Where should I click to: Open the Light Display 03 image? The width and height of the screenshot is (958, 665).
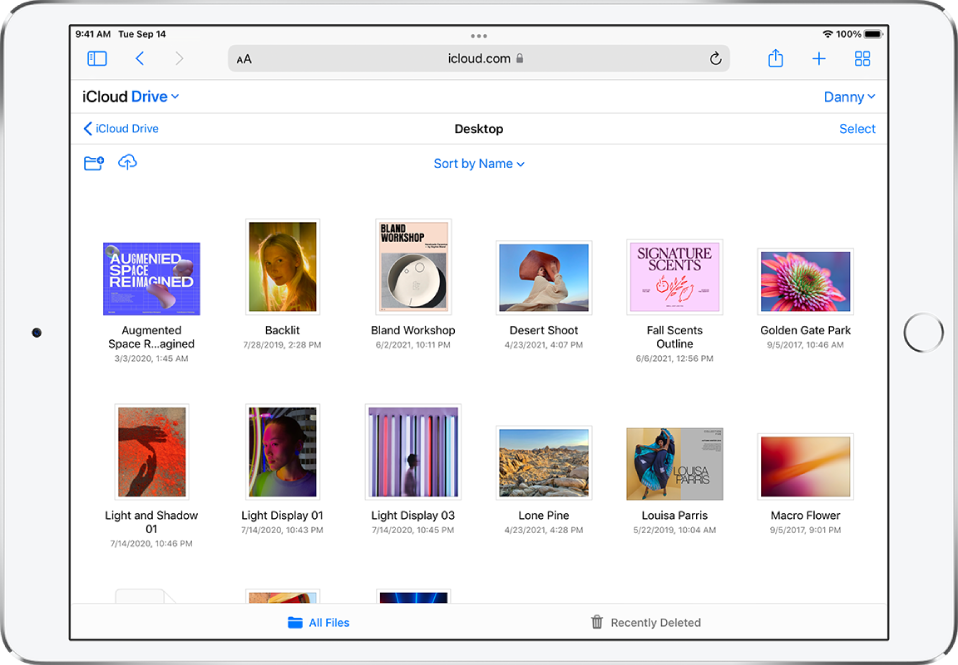(413, 452)
